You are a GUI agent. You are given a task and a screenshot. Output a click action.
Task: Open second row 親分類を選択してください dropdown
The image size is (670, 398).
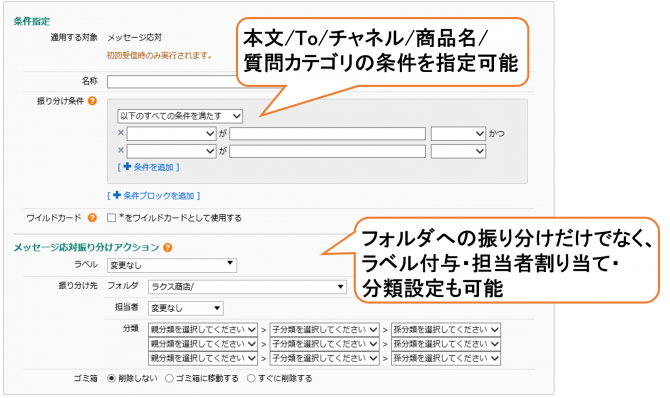[203, 344]
